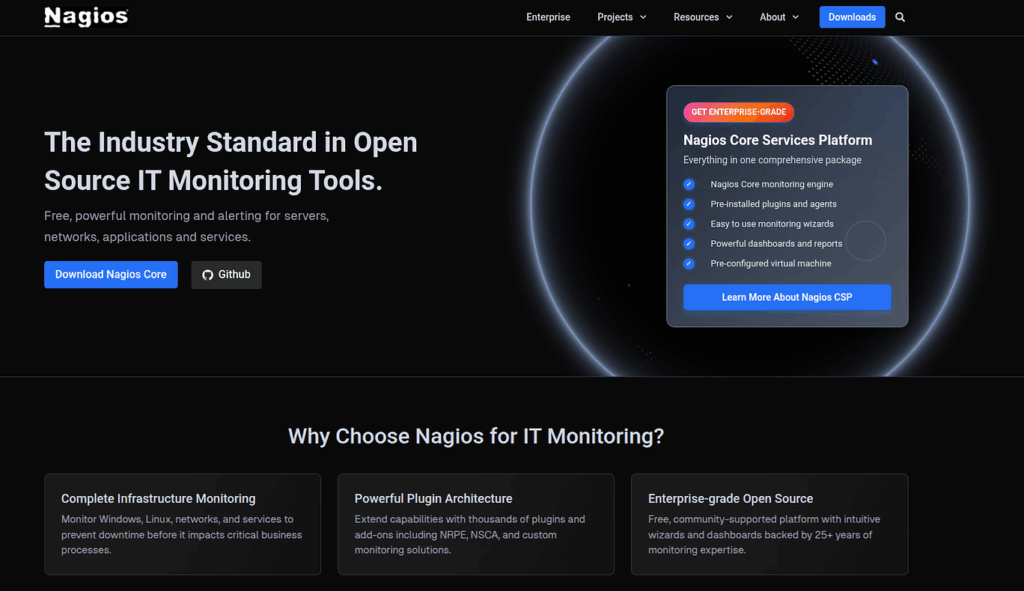Click the checkmark beside Easy to use monitoring wizards

pos(688,223)
